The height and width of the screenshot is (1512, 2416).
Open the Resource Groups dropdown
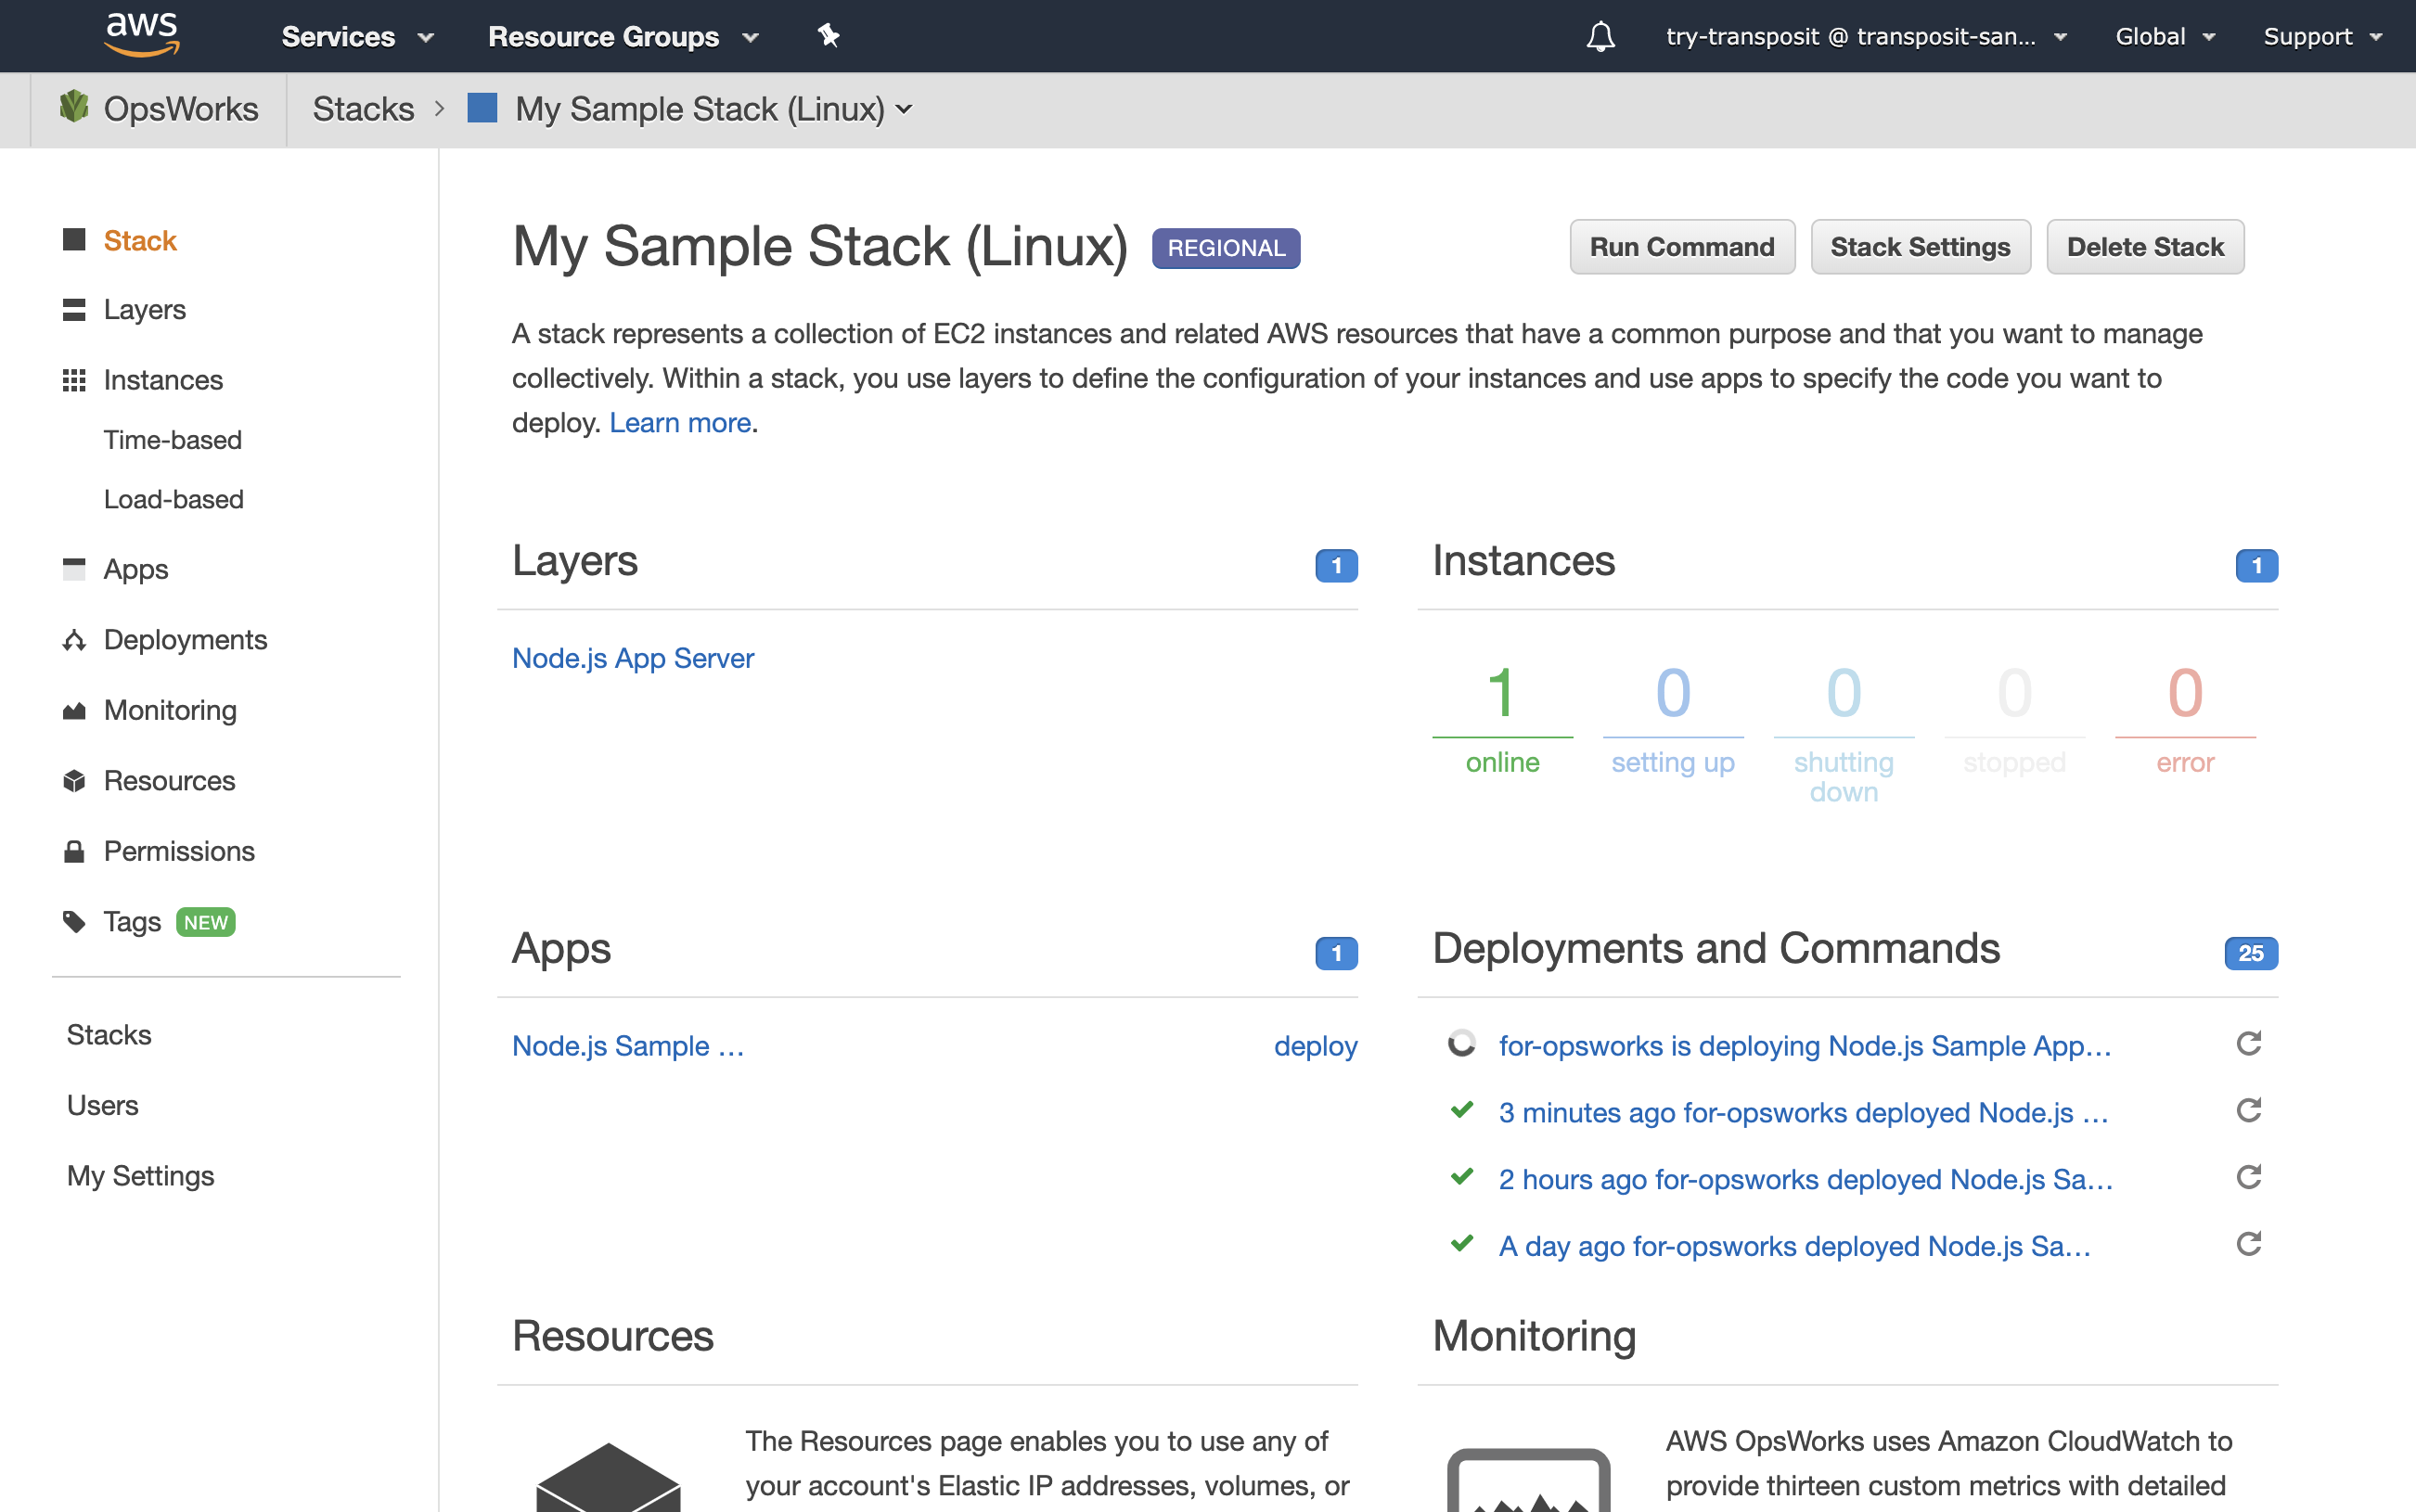tap(623, 37)
